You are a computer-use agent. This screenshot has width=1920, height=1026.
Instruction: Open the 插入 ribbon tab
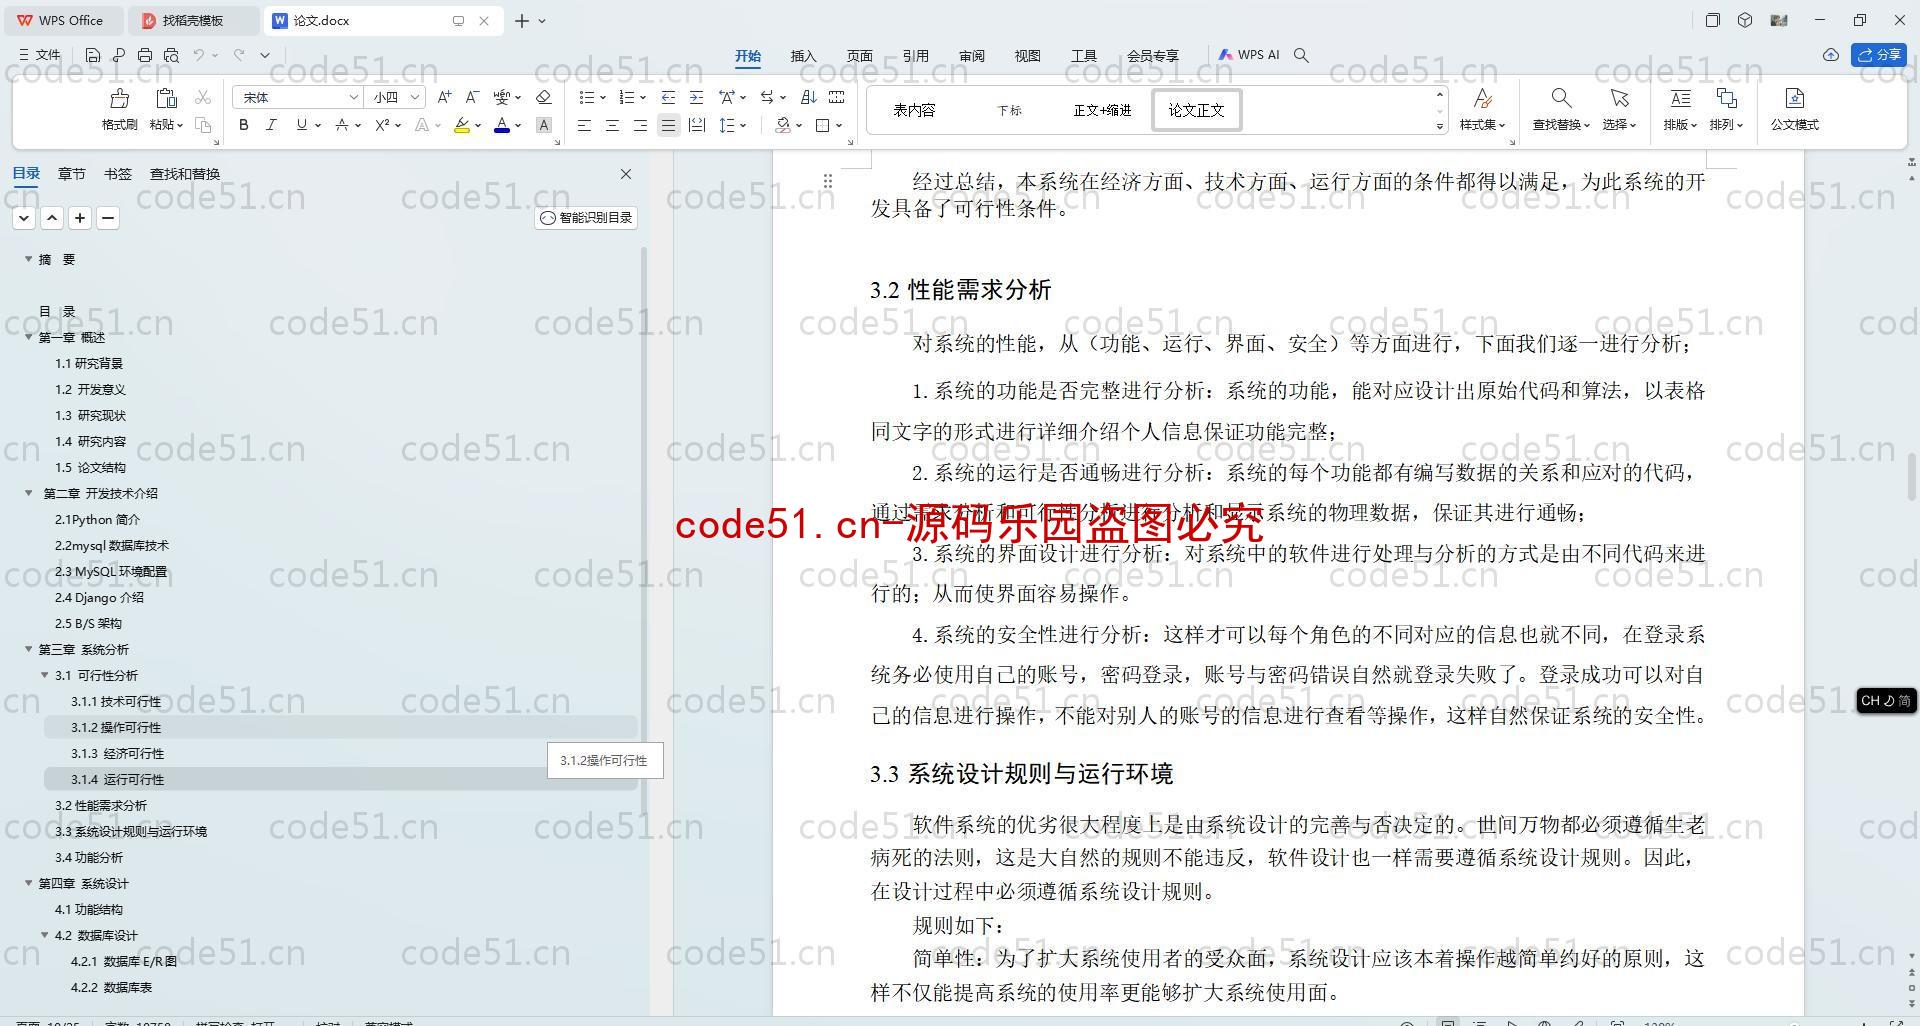pyautogui.click(x=803, y=56)
